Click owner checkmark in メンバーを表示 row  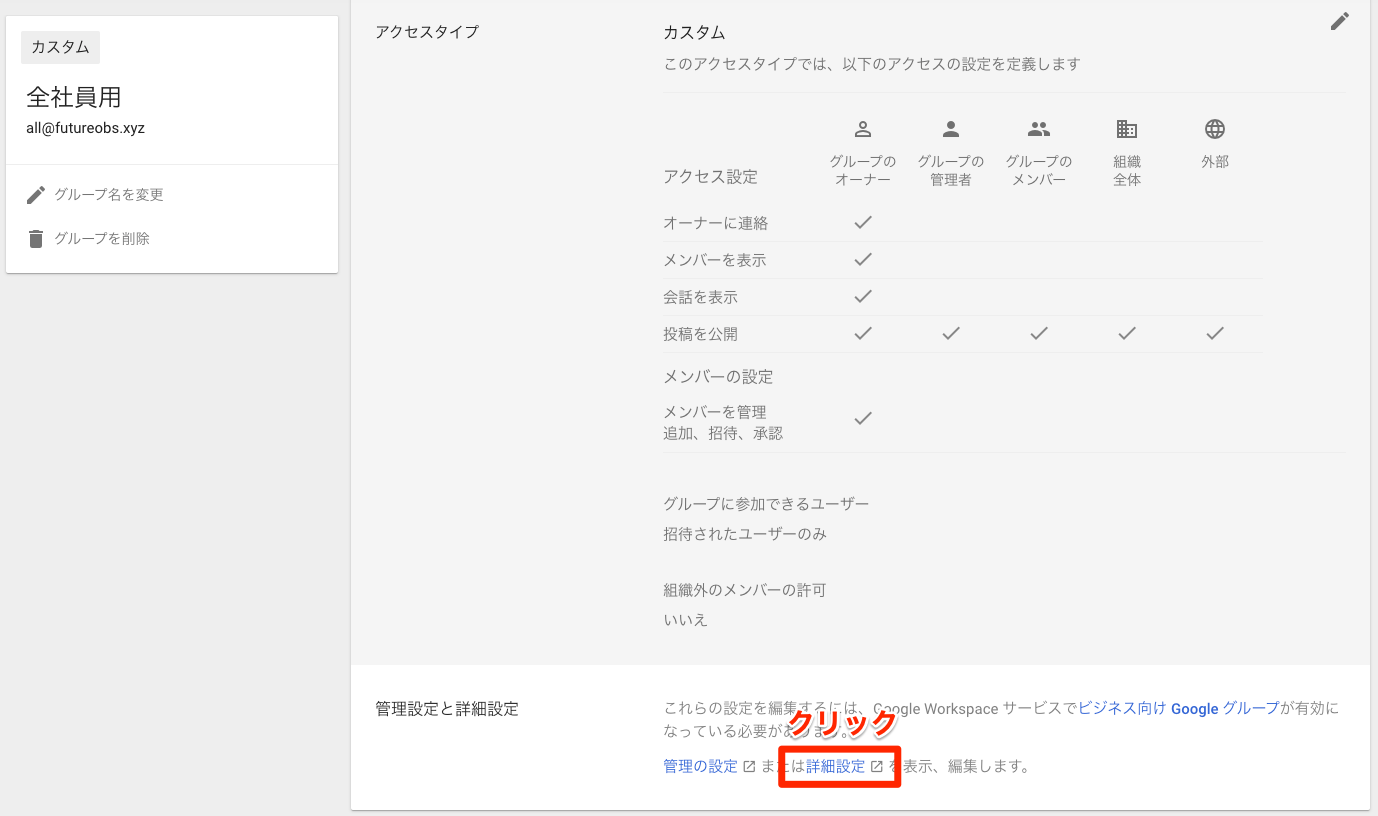pos(863,259)
